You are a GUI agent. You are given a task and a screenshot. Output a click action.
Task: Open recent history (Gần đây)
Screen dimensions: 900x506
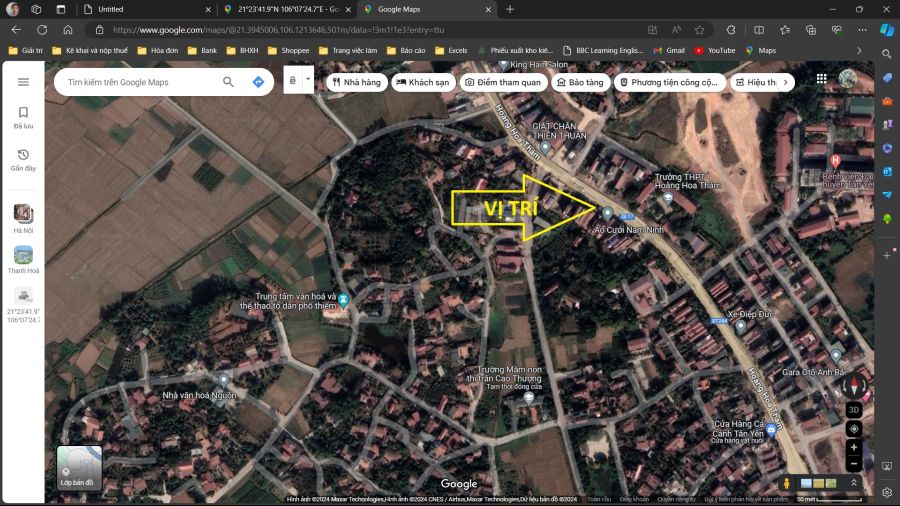[23, 160]
